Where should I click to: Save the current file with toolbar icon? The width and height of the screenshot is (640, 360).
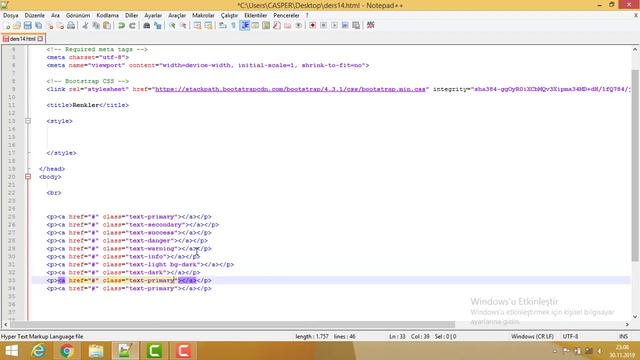click(27, 25)
